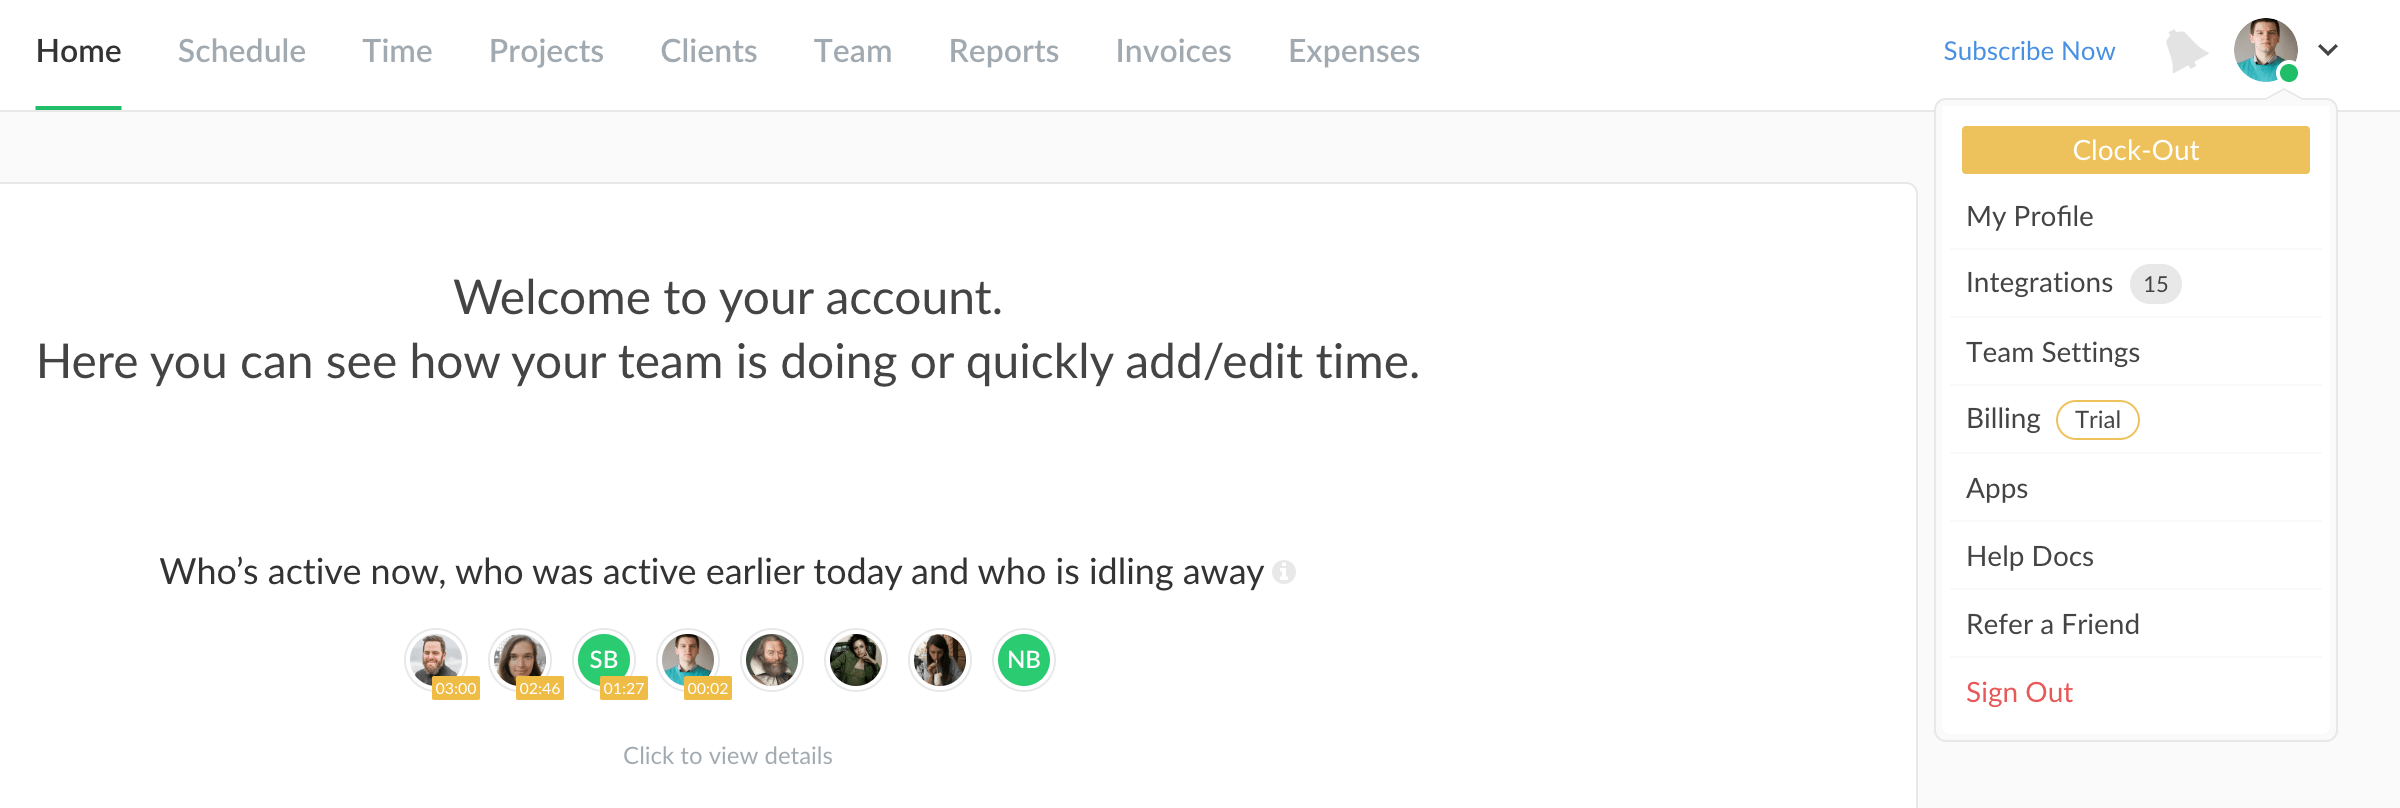The width and height of the screenshot is (2400, 808).
Task: Open NB team member avatar
Action: 1024,660
